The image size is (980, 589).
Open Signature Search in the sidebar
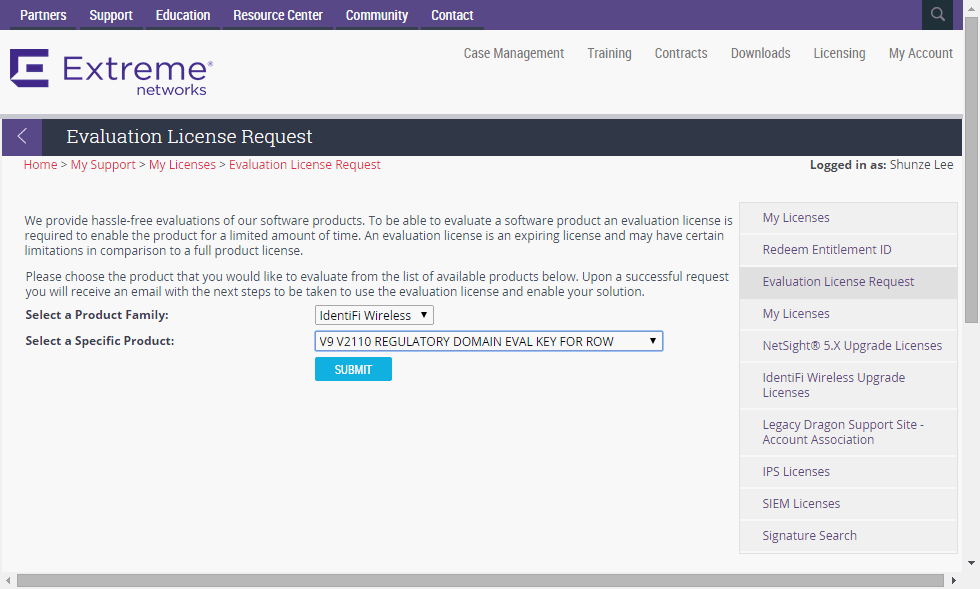pyautogui.click(x=848, y=535)
